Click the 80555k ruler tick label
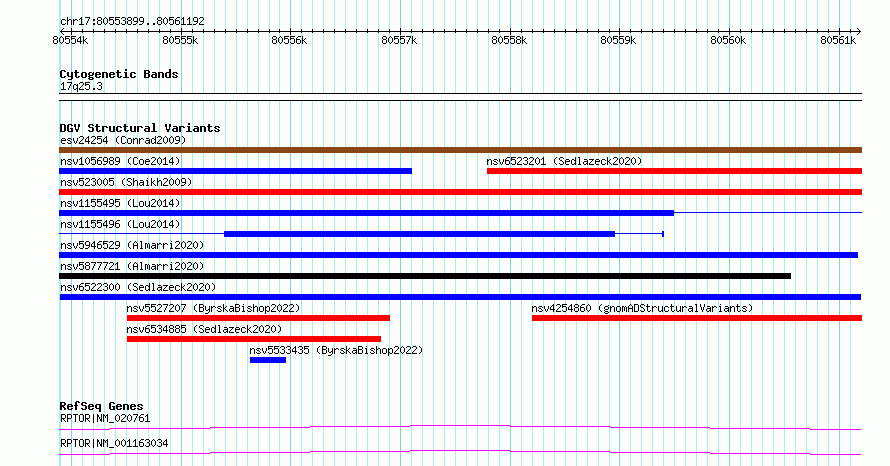The image size is (890, 466). [x=180, y=40]
